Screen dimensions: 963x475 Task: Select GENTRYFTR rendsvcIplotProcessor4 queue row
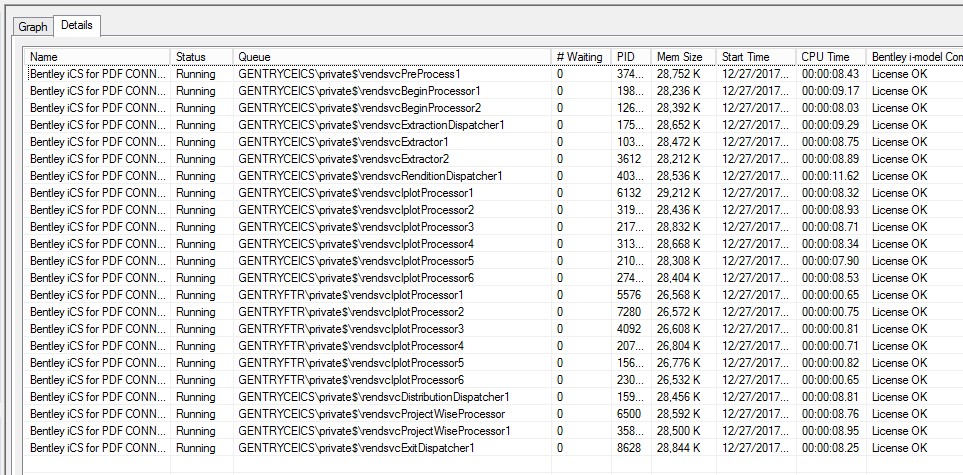point(494,346)
